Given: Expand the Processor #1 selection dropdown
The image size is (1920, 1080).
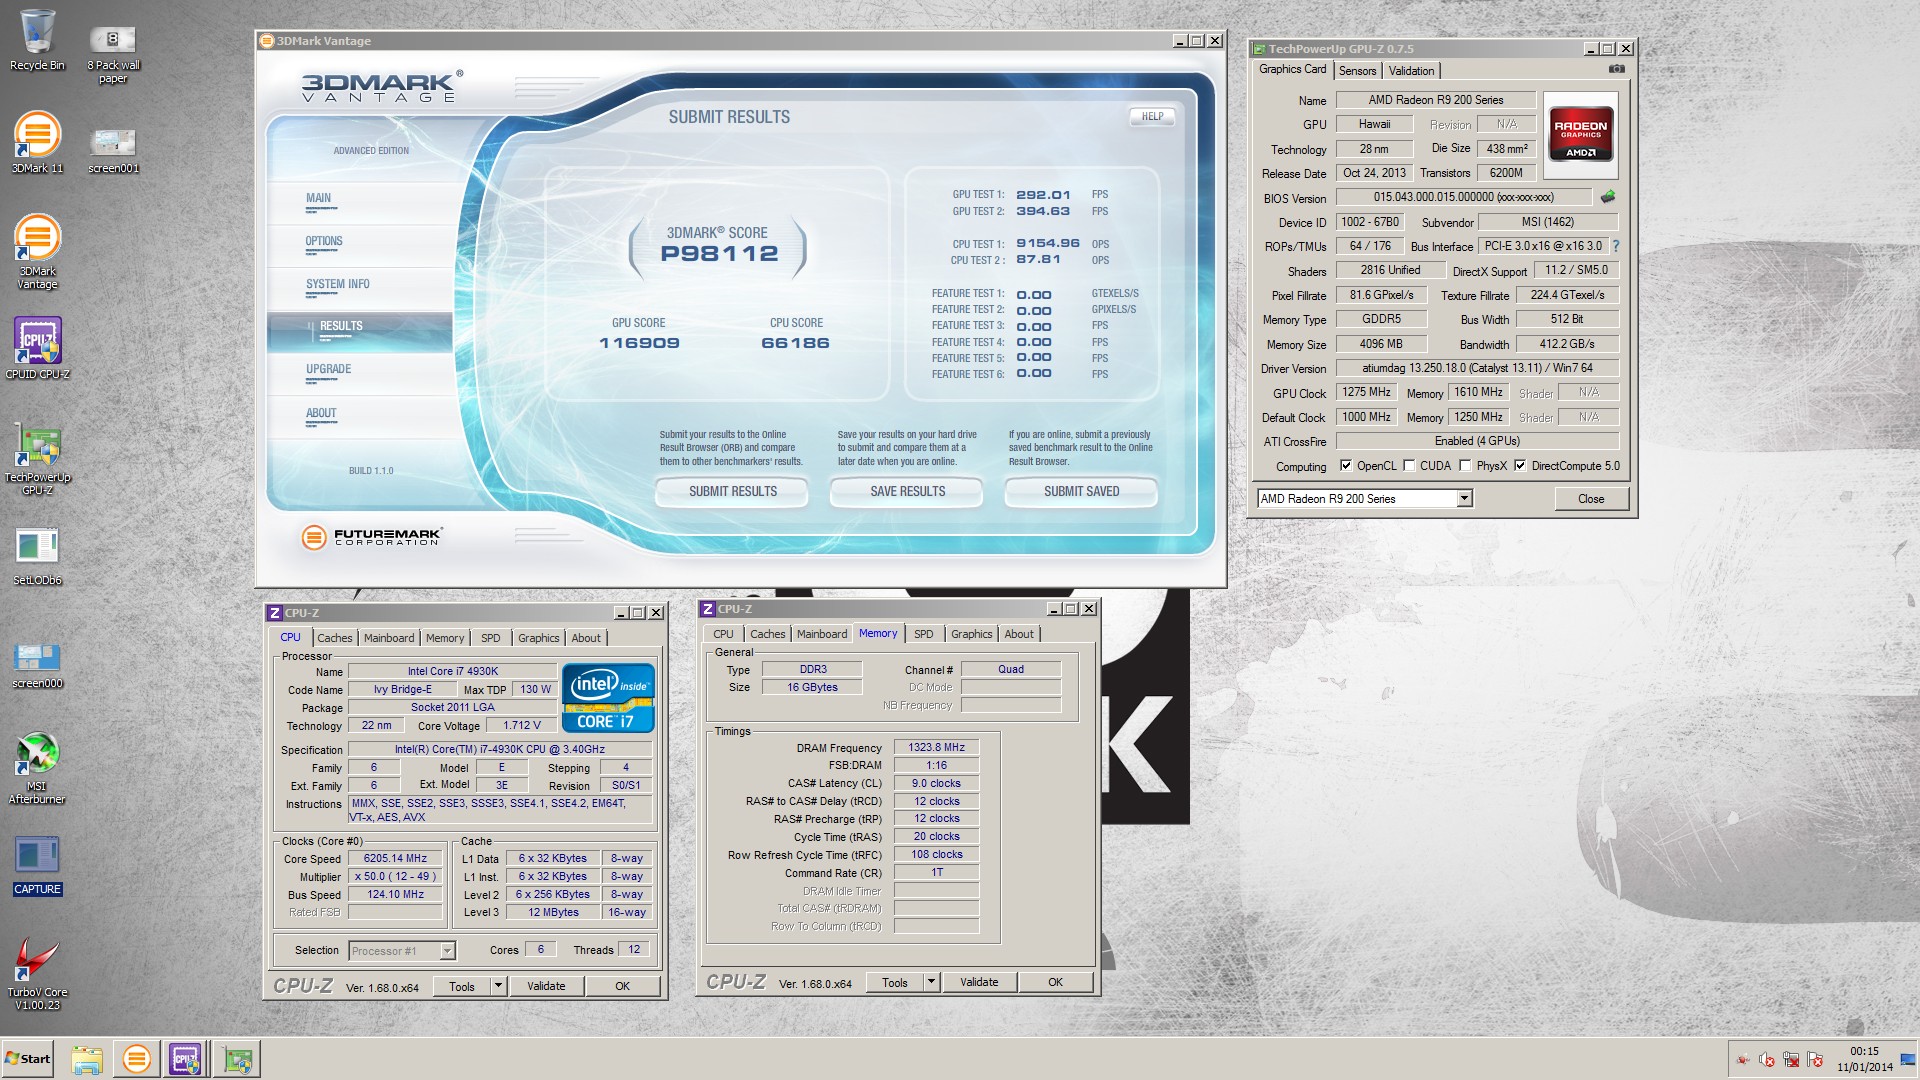Looking at the screenshot, I should point(447,951).
